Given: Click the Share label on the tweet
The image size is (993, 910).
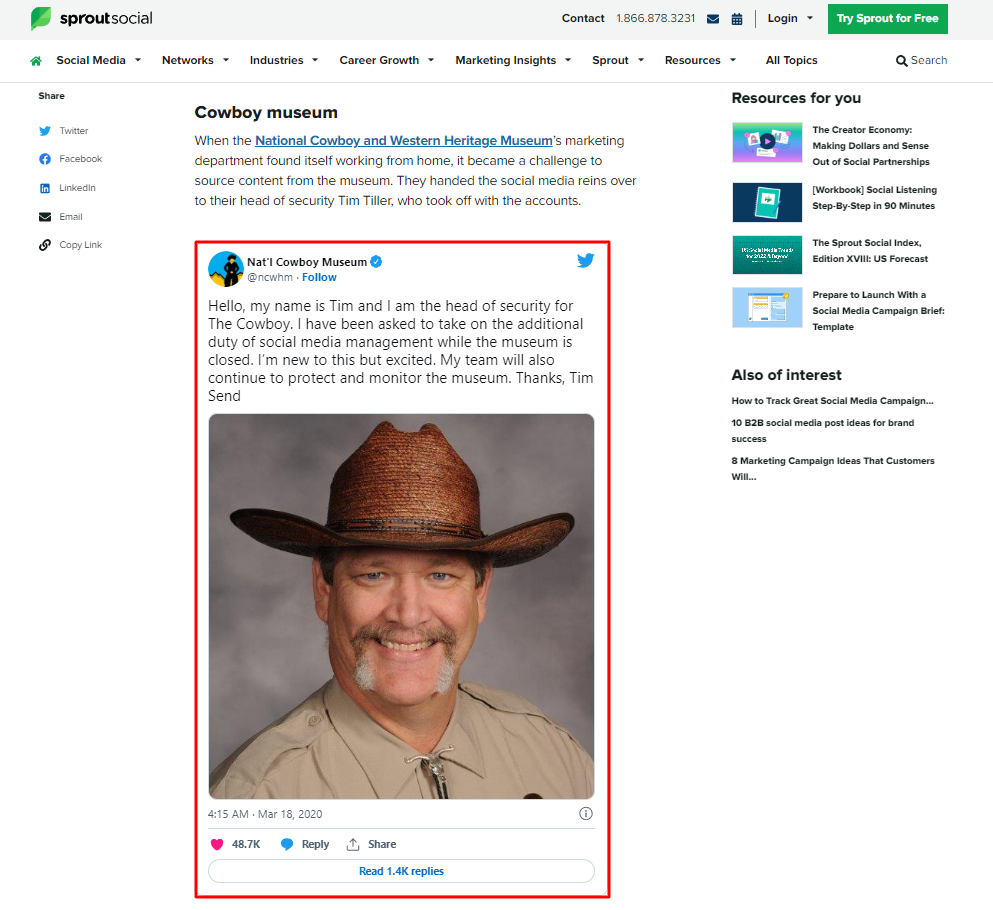Looking at the screenshot, I should point(382,844).
